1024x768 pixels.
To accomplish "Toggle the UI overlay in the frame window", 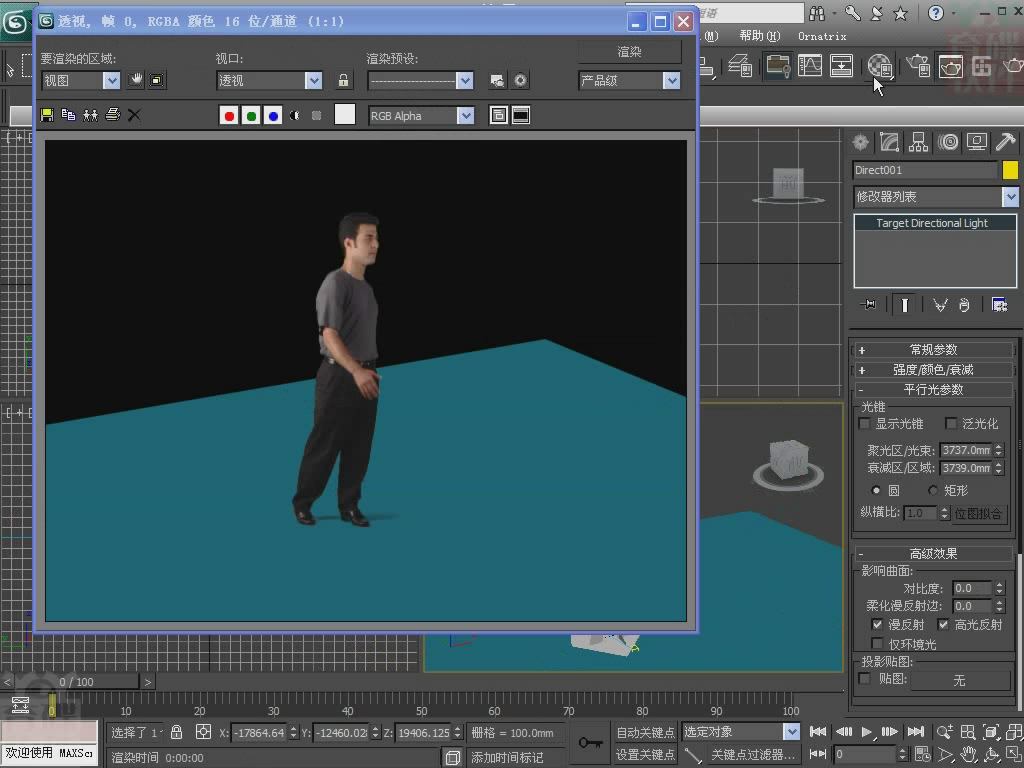I will point(498,116).
